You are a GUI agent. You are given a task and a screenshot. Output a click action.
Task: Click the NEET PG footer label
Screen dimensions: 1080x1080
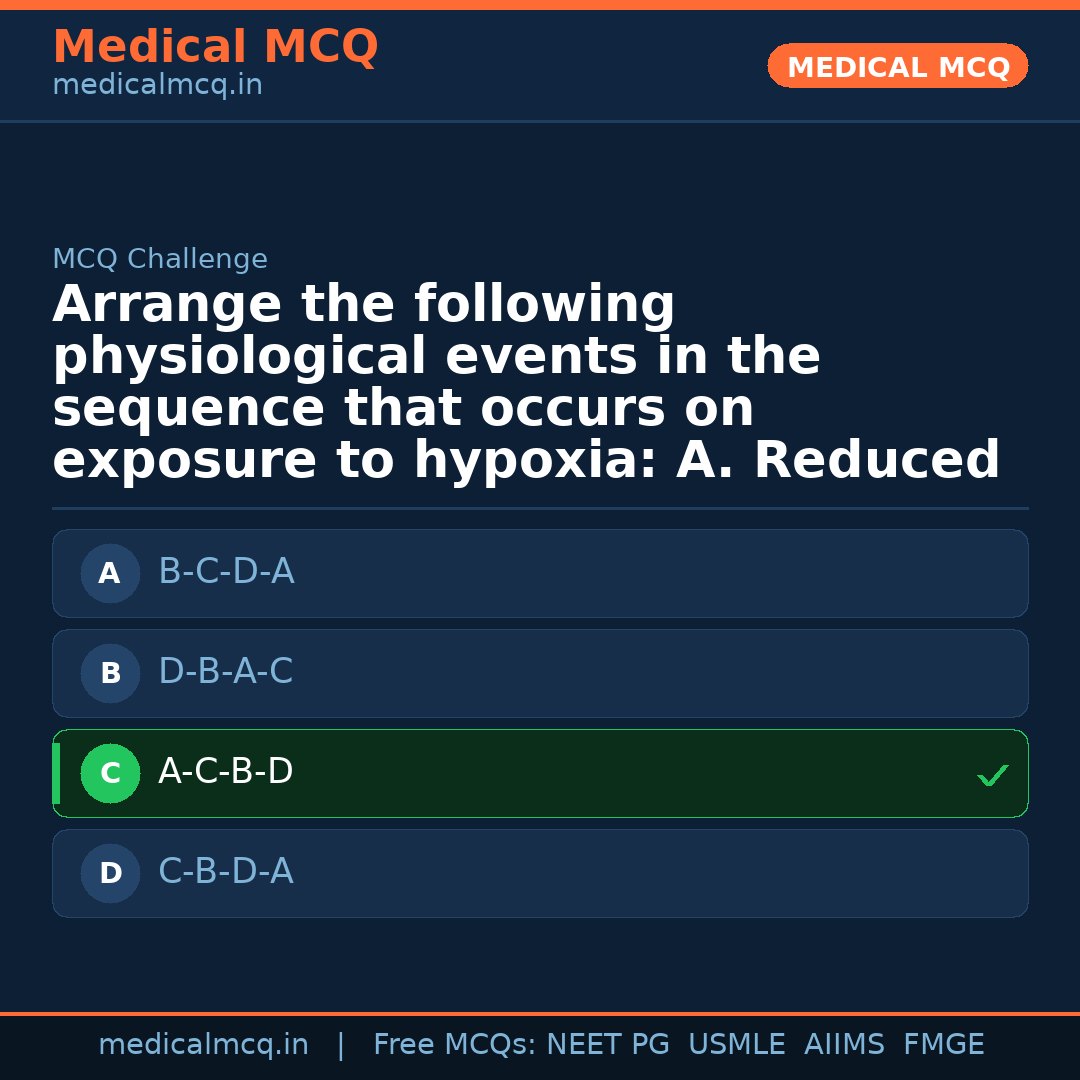[607, 1043]
